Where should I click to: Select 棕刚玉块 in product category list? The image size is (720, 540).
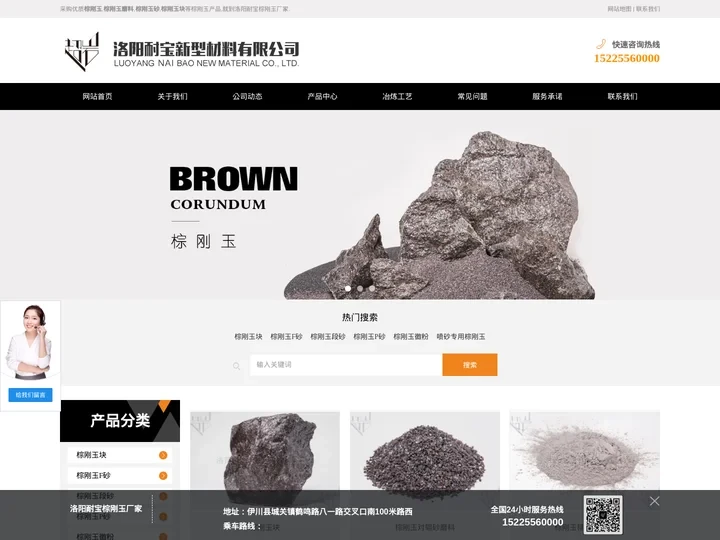[x=120, y=455]
